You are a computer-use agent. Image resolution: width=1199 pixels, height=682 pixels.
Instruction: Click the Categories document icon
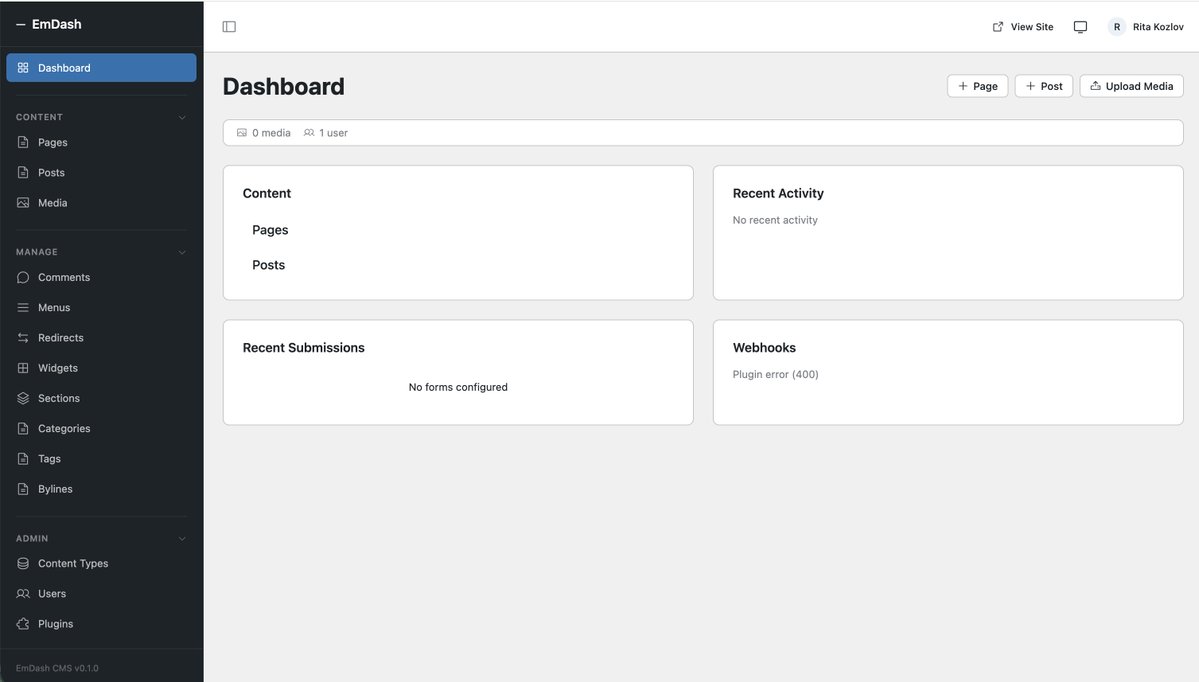[23, 429]
